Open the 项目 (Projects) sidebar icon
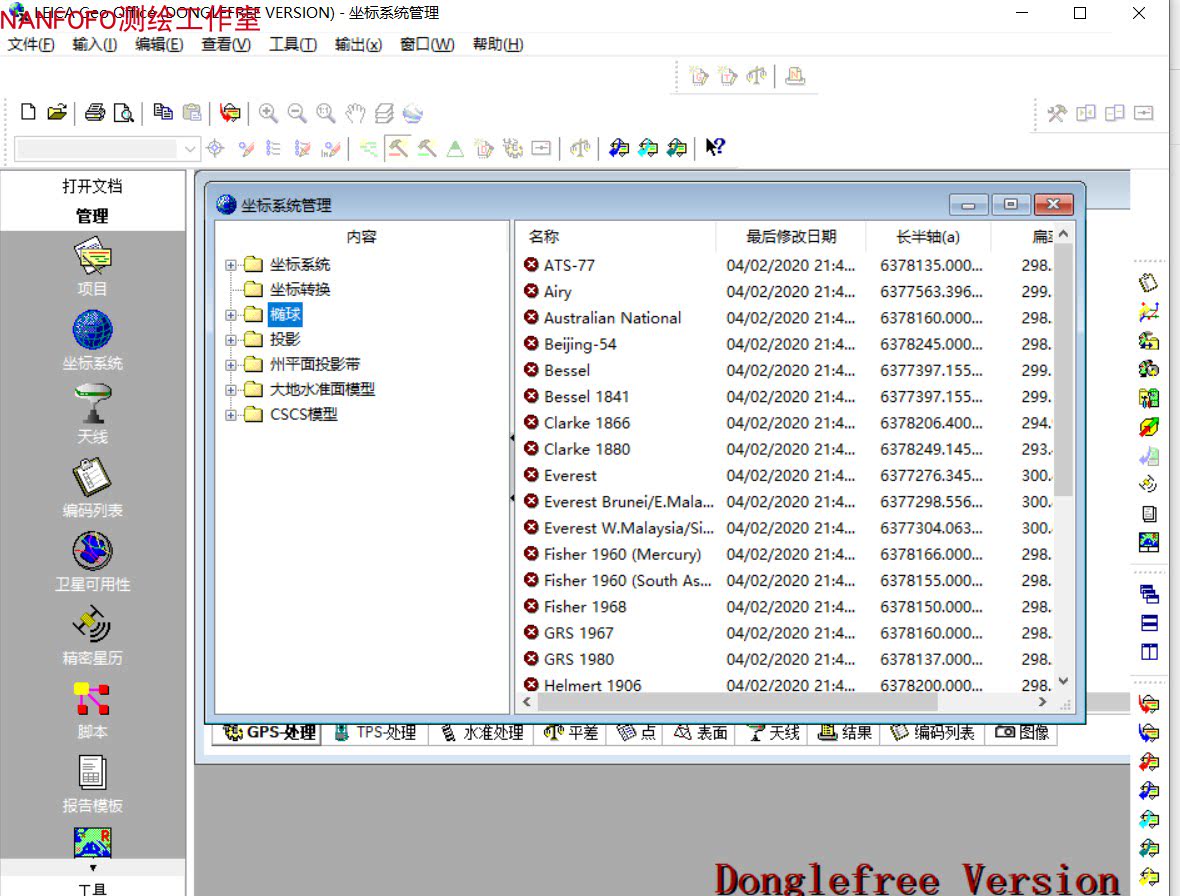 93,257
